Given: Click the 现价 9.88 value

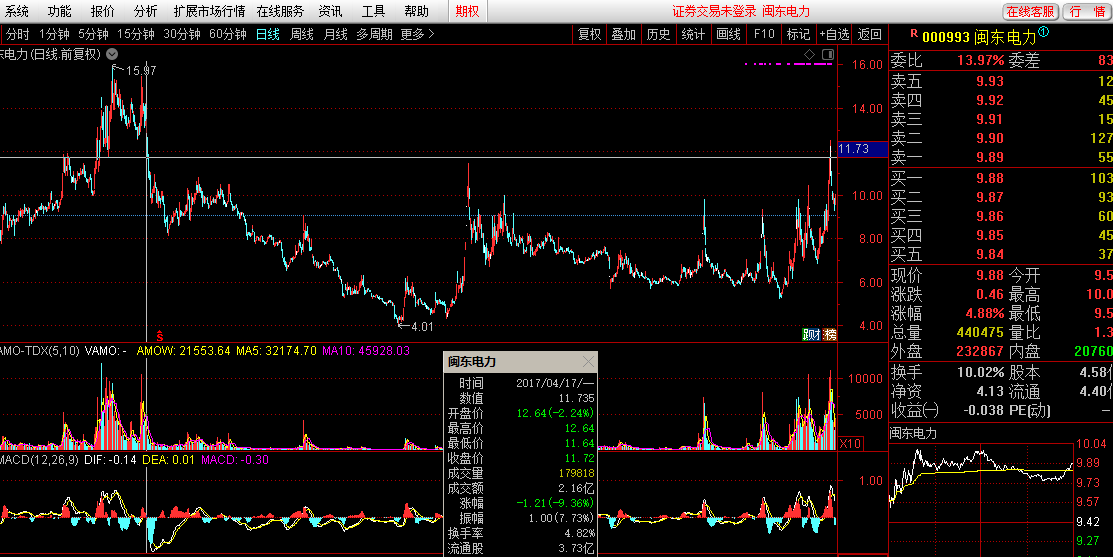Looking at the screenshot, I should (x=989, y=275).
